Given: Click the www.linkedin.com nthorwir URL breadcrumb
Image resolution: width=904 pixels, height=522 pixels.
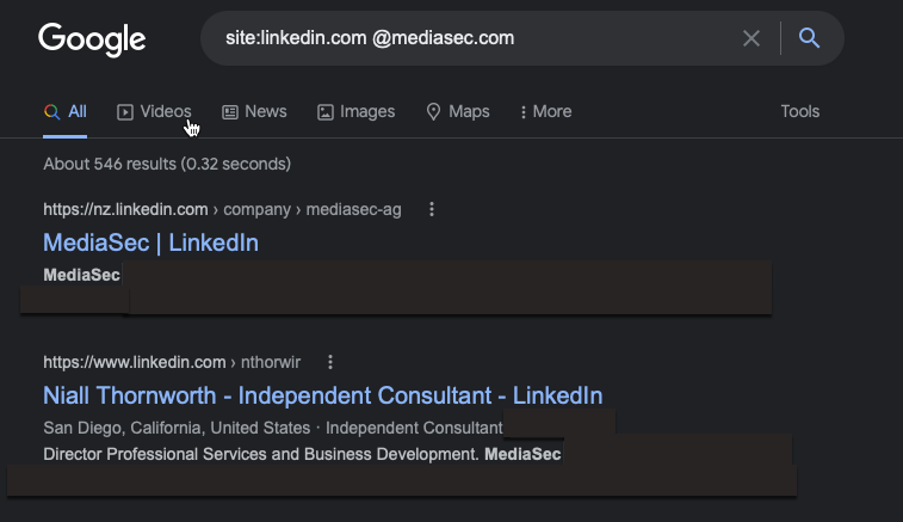Looking at the screenshot, I should click(x=172, y=362).
